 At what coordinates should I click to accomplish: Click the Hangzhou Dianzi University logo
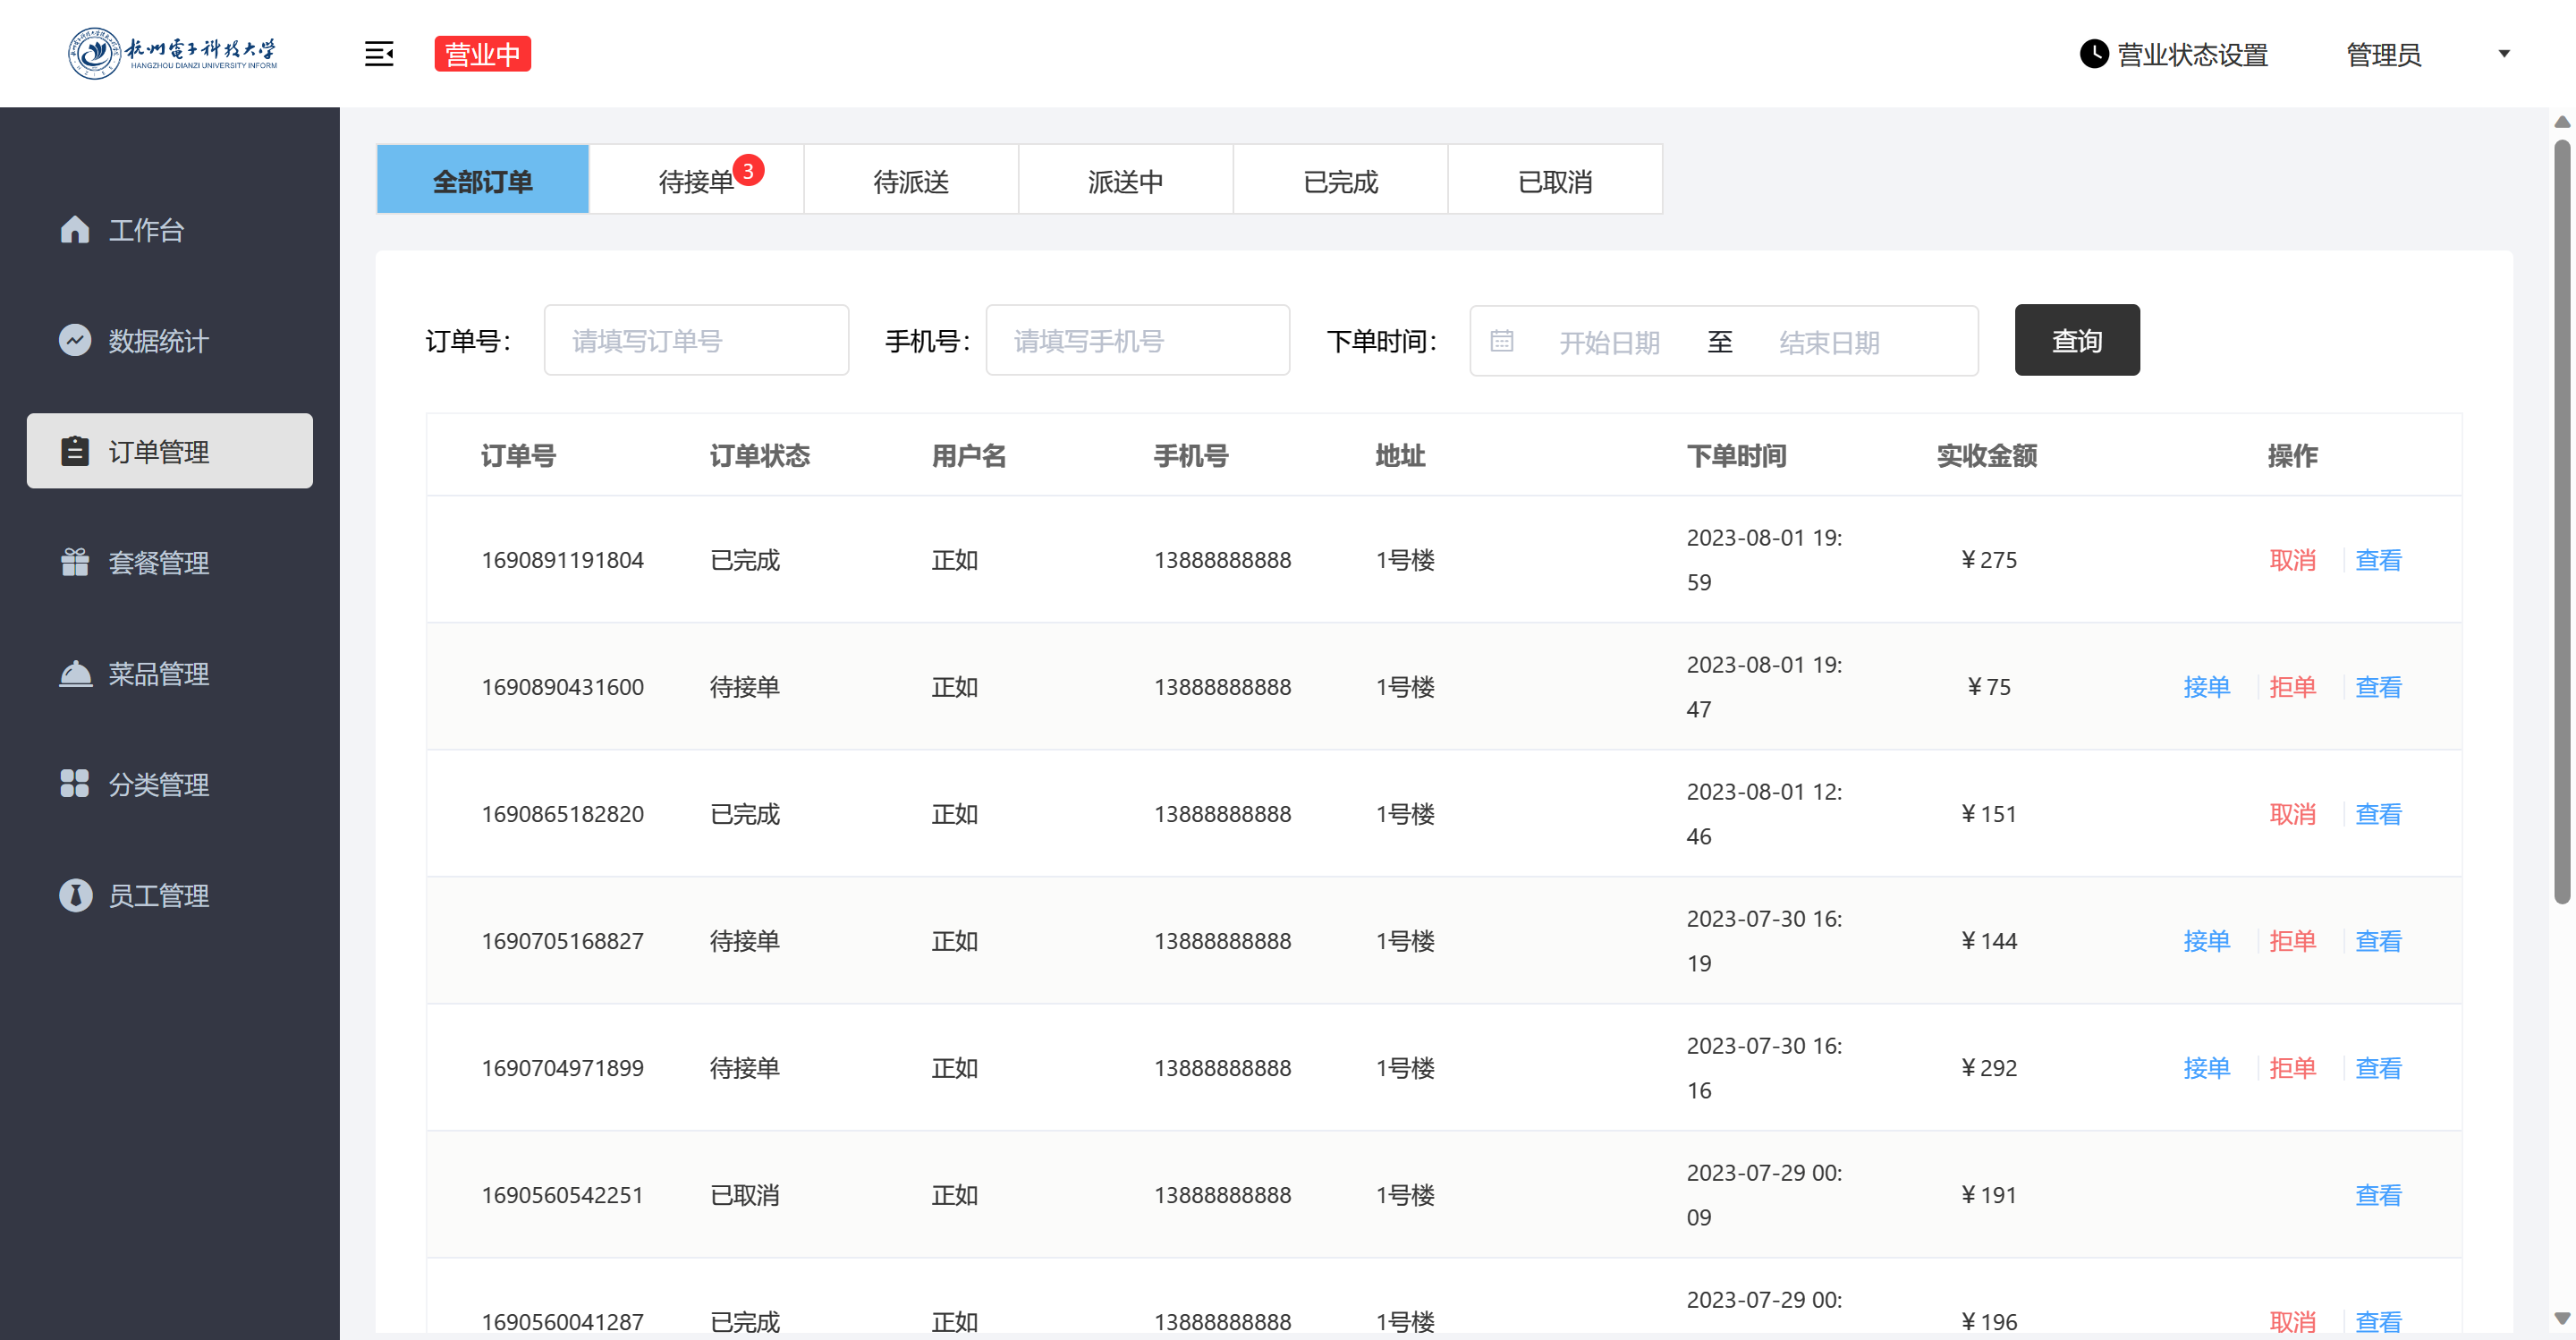(172, 53)
